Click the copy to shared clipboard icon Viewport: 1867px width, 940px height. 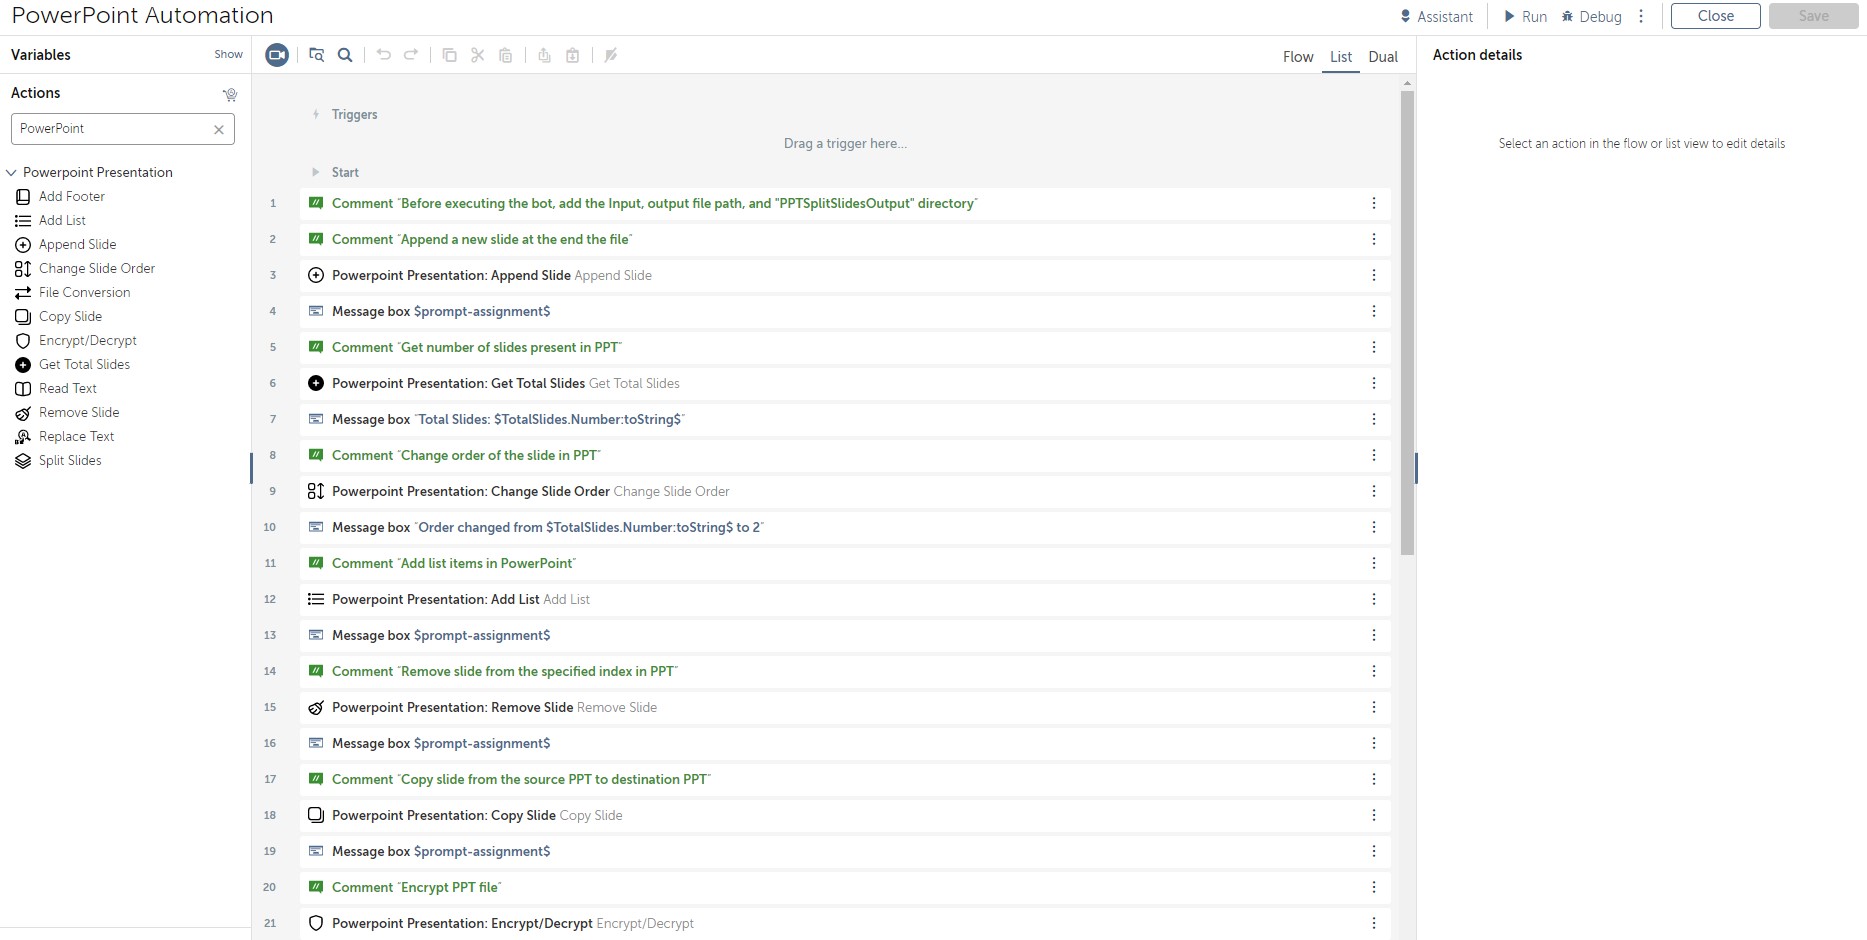point(544,55)
